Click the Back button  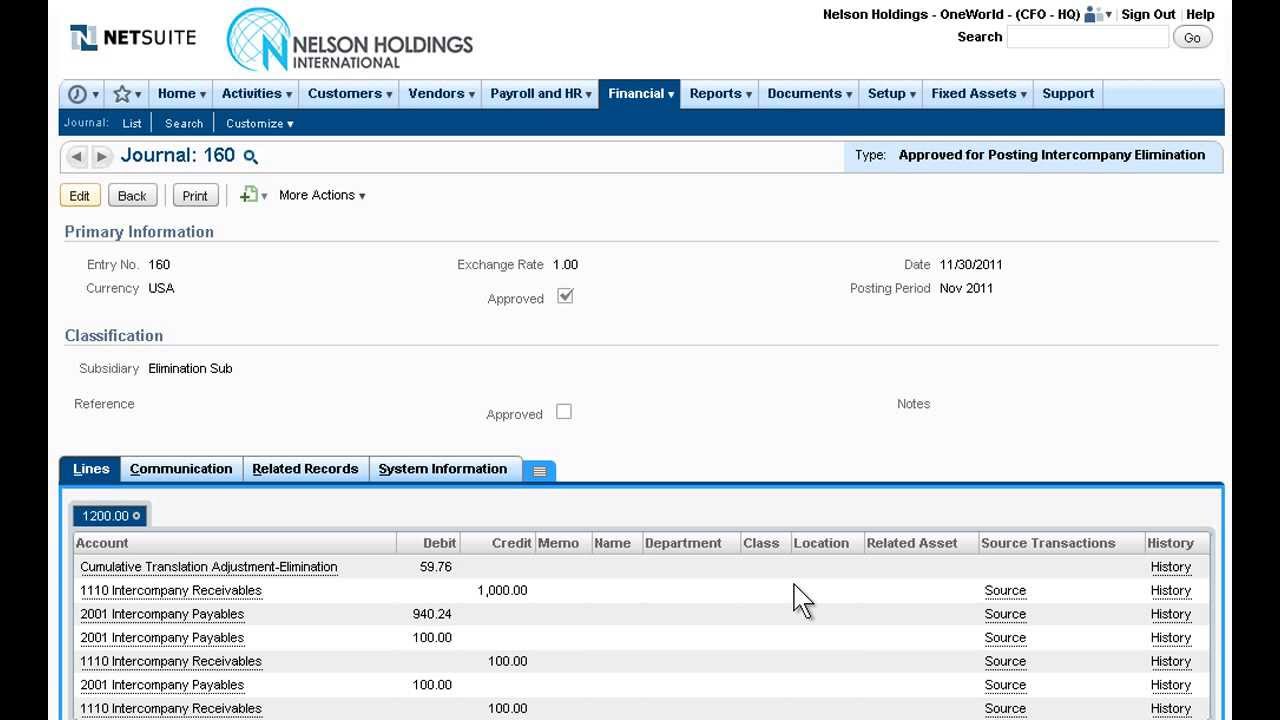(x=132, y=196)
